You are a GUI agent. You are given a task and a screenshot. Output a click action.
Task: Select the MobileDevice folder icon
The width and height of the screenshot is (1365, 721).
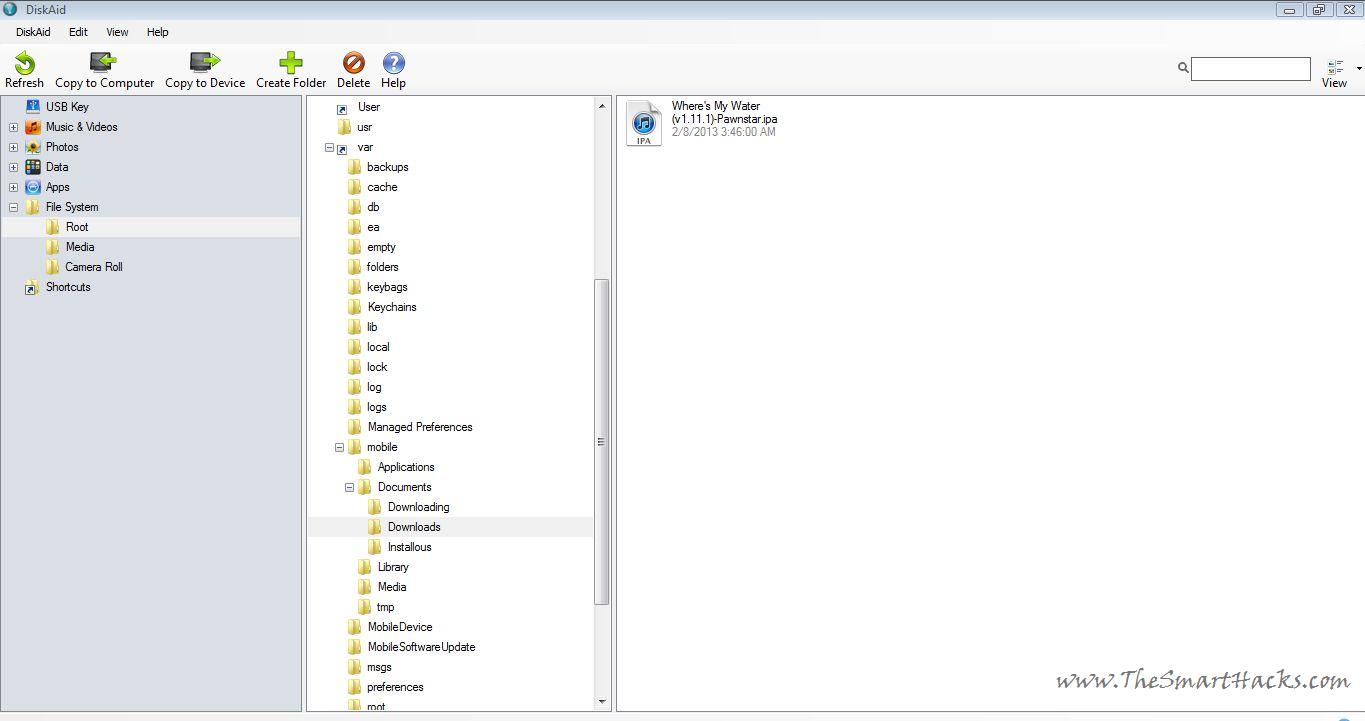[354, 627]
